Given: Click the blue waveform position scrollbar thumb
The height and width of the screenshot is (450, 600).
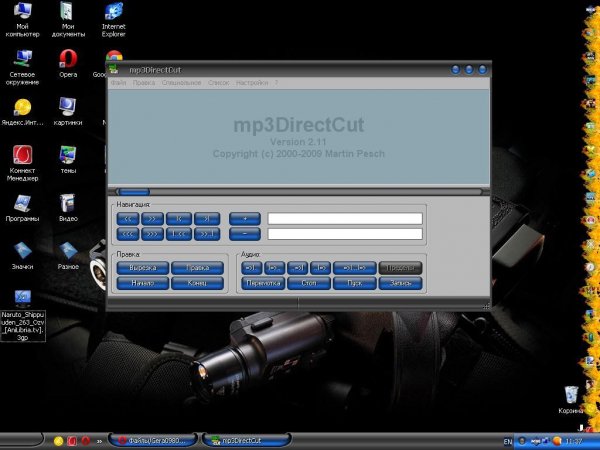Looking at the screenshot, I should click(133, 191).
